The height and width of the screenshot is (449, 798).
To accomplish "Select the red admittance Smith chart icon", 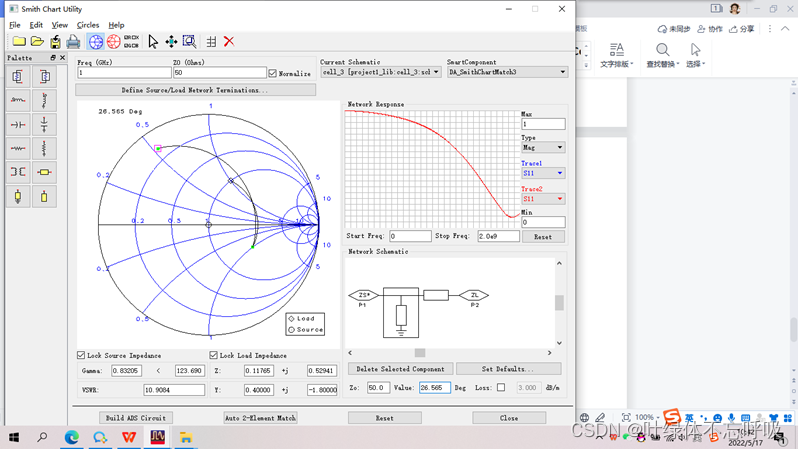I will (113, 42).
